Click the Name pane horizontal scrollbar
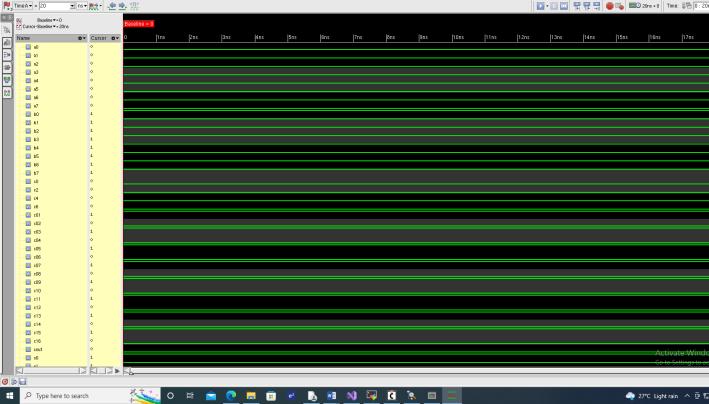Screen dimensions: 709x404 tap(51, 371)
